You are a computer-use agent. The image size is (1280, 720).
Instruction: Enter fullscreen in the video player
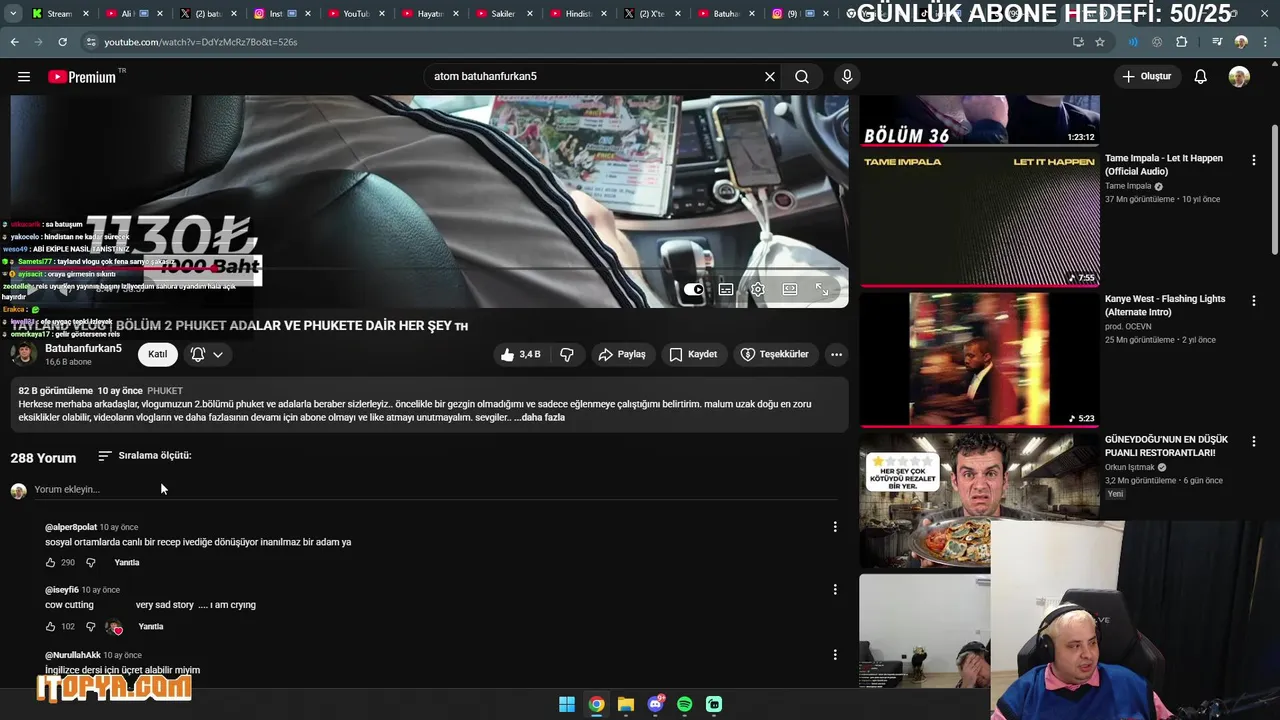(x=822, y=289)
